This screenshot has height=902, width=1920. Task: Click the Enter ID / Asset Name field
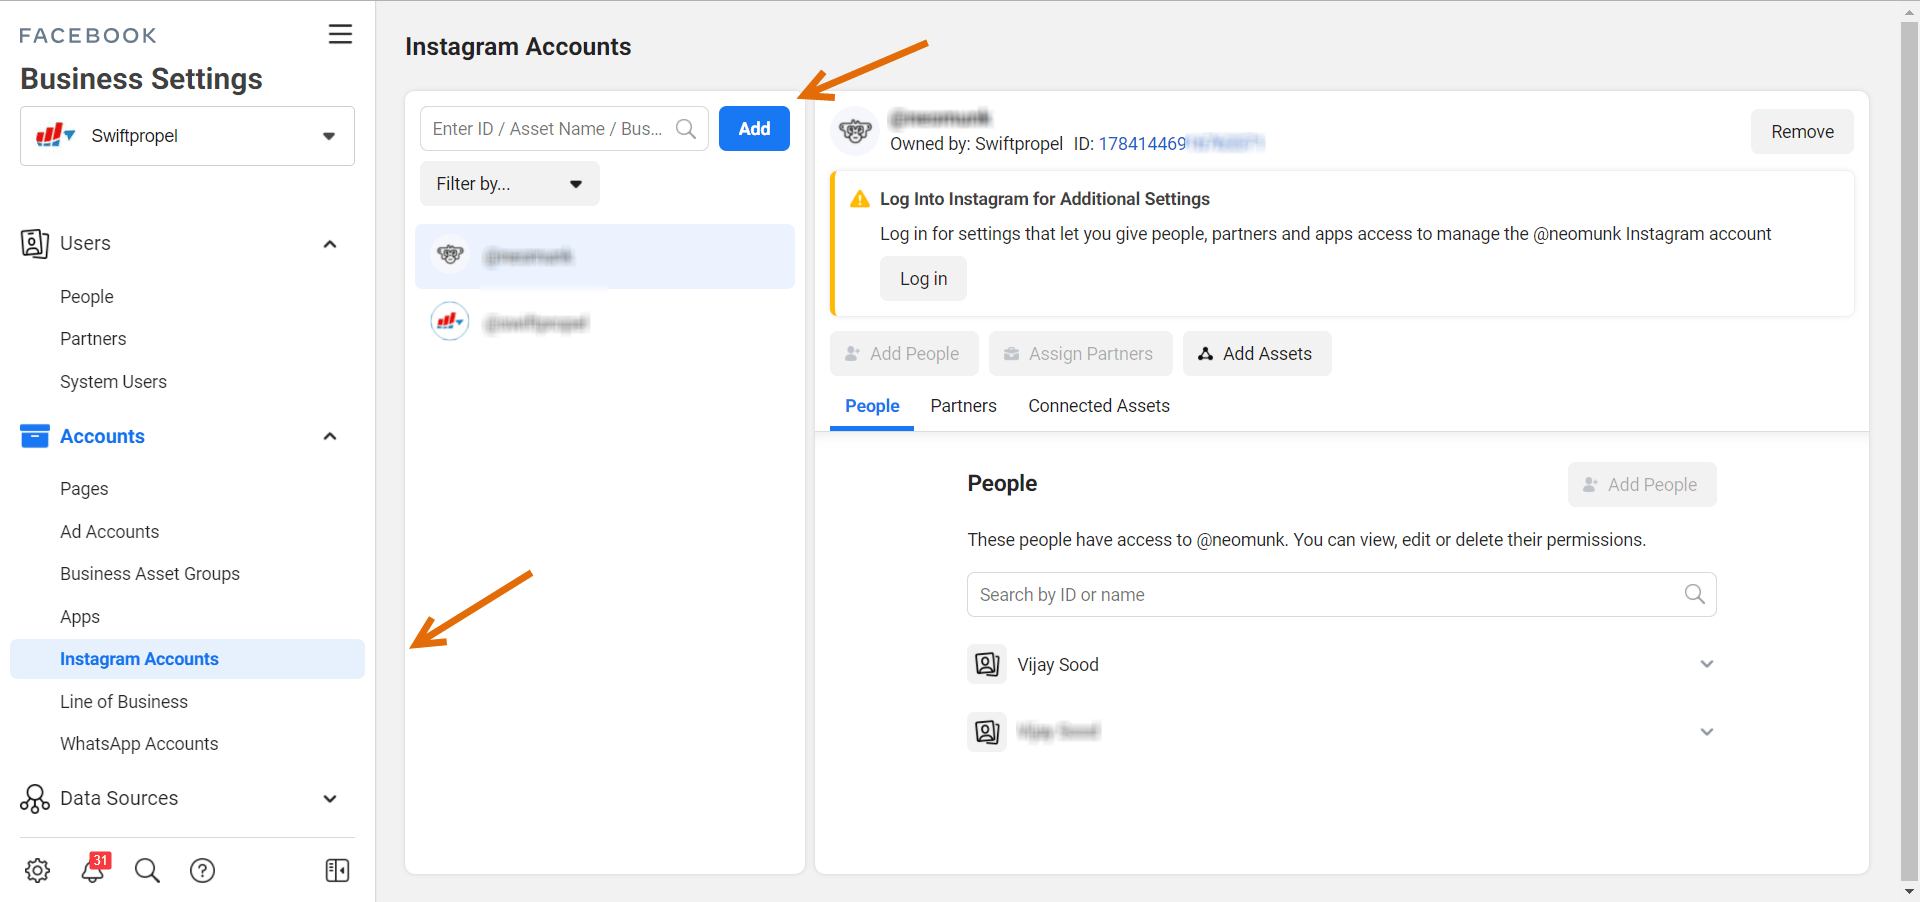click(548, 129)
